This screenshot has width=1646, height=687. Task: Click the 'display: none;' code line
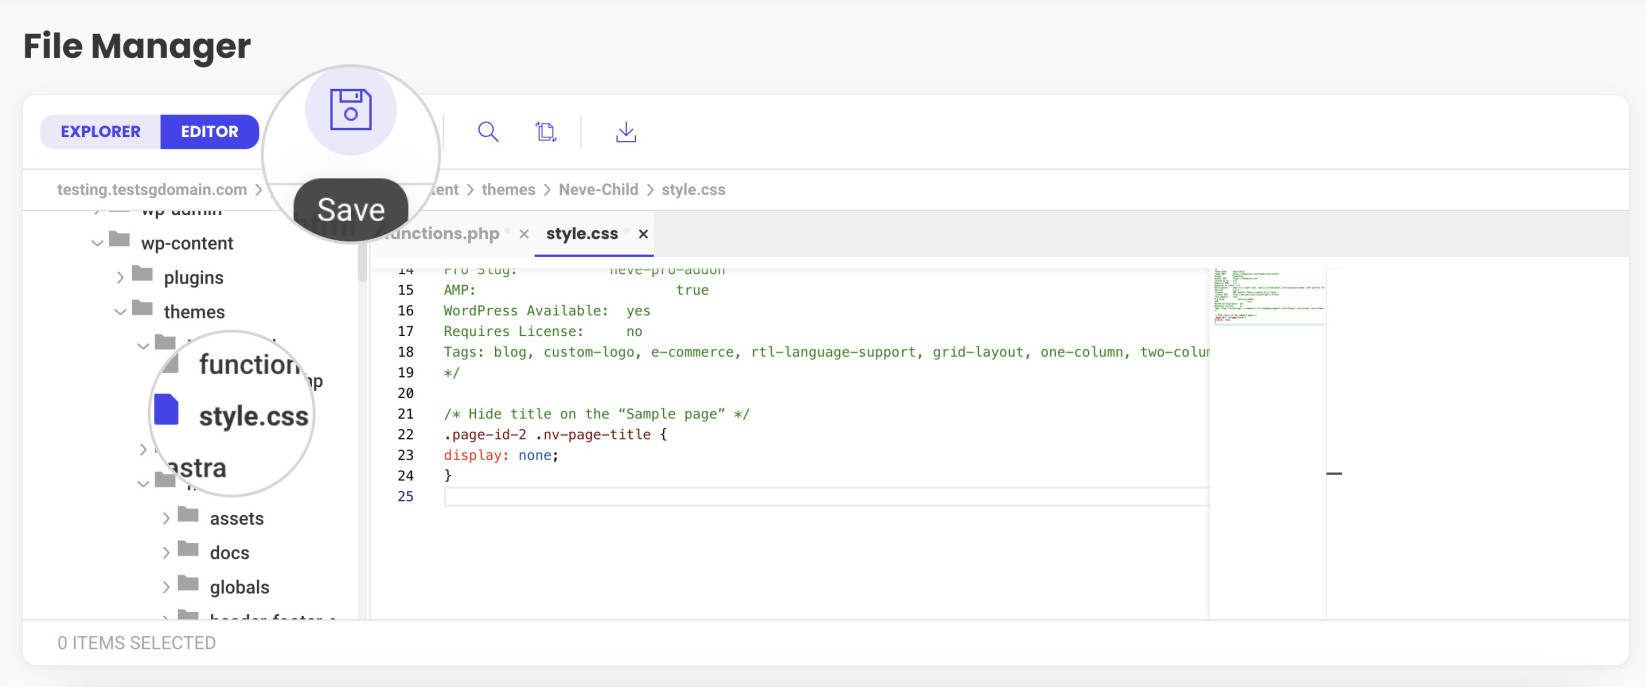point(501,455)
